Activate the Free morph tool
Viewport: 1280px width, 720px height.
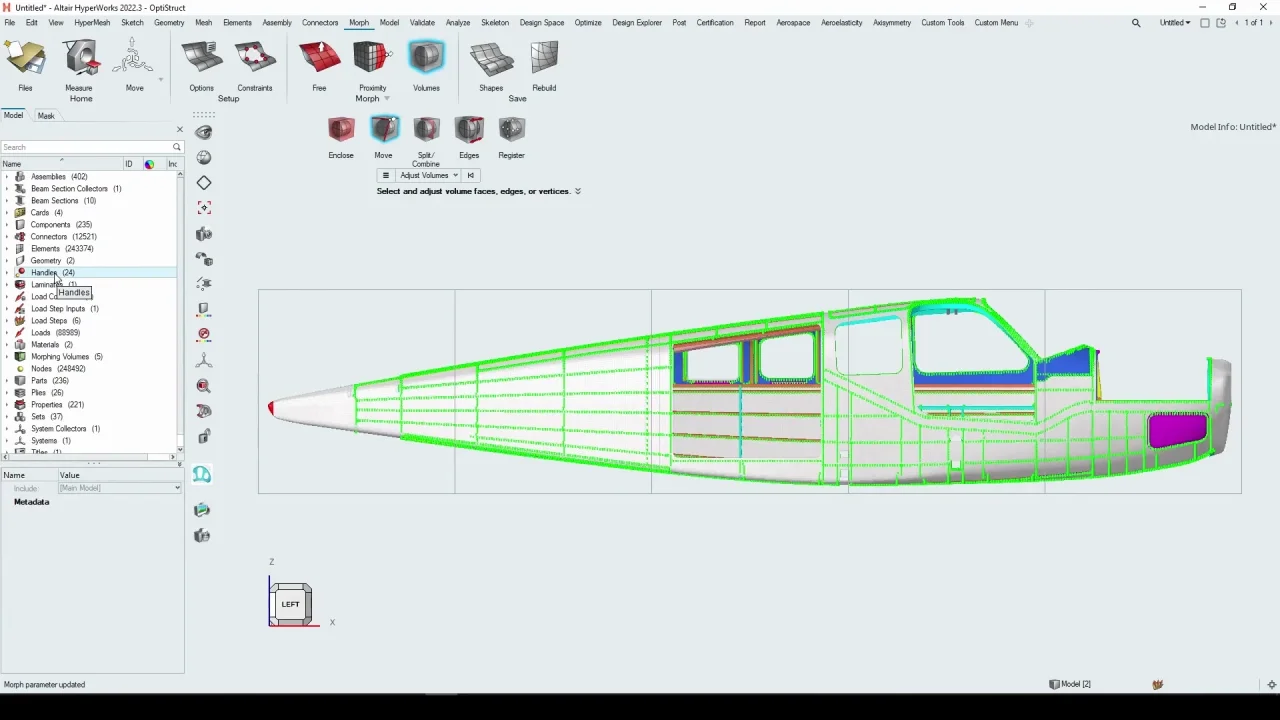click(x=319, y=66)
